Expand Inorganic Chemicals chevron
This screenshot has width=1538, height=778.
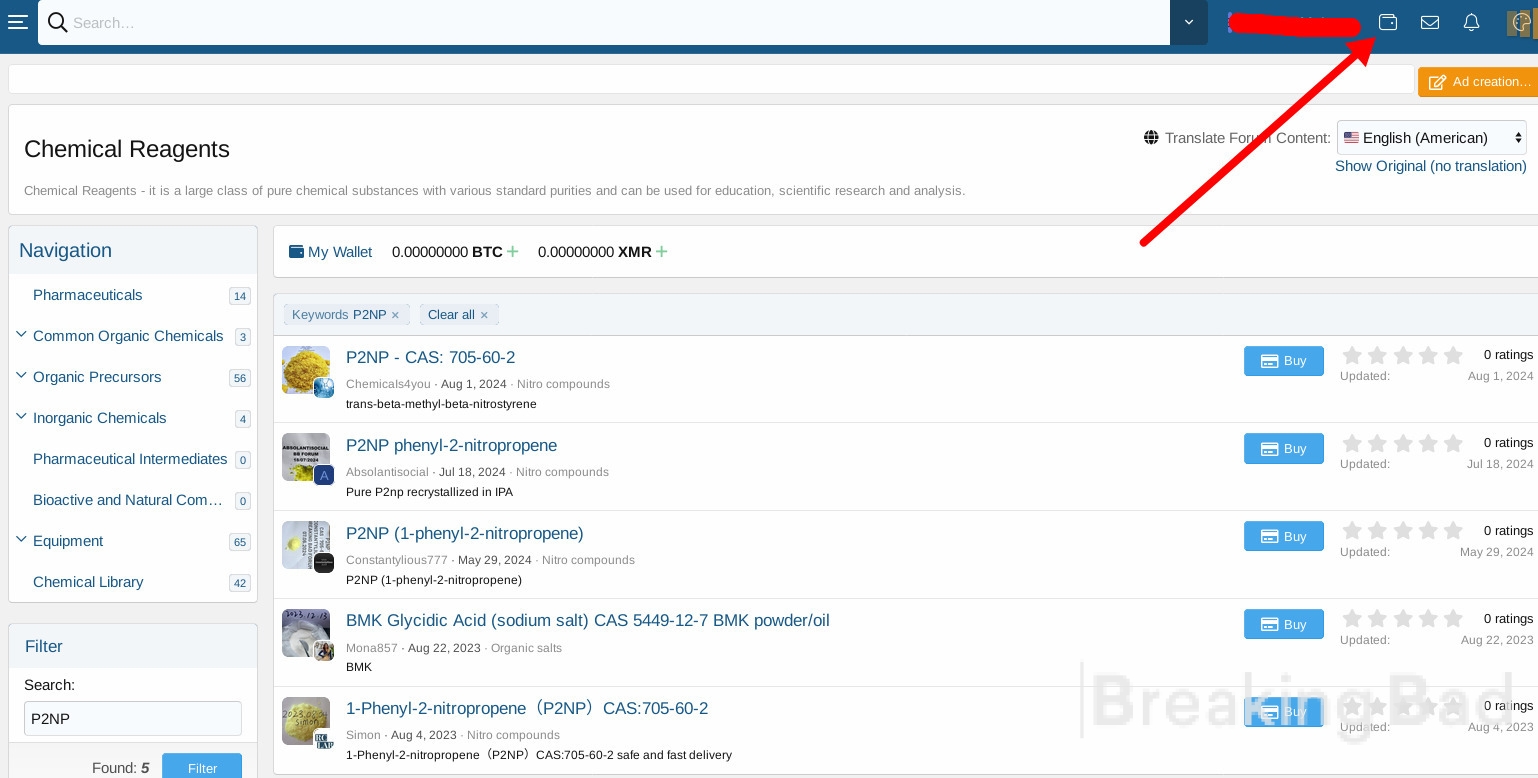tap(21, 417)
